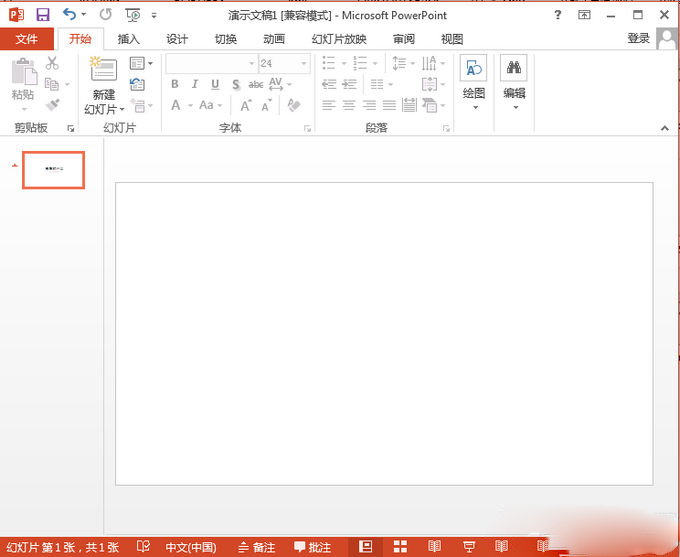Click the Format Painter brush icon
This screenshot has height=557, width=680.
[52, 105]
